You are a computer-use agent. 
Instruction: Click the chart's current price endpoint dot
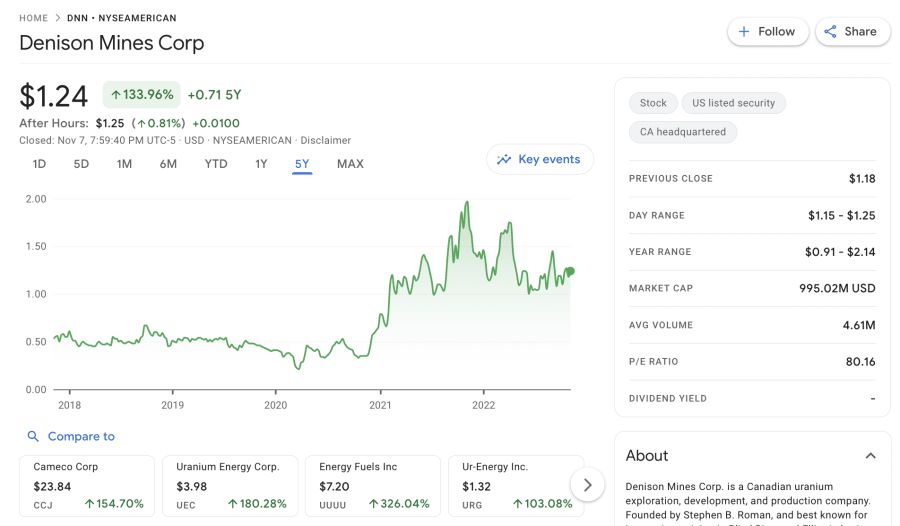569,271
